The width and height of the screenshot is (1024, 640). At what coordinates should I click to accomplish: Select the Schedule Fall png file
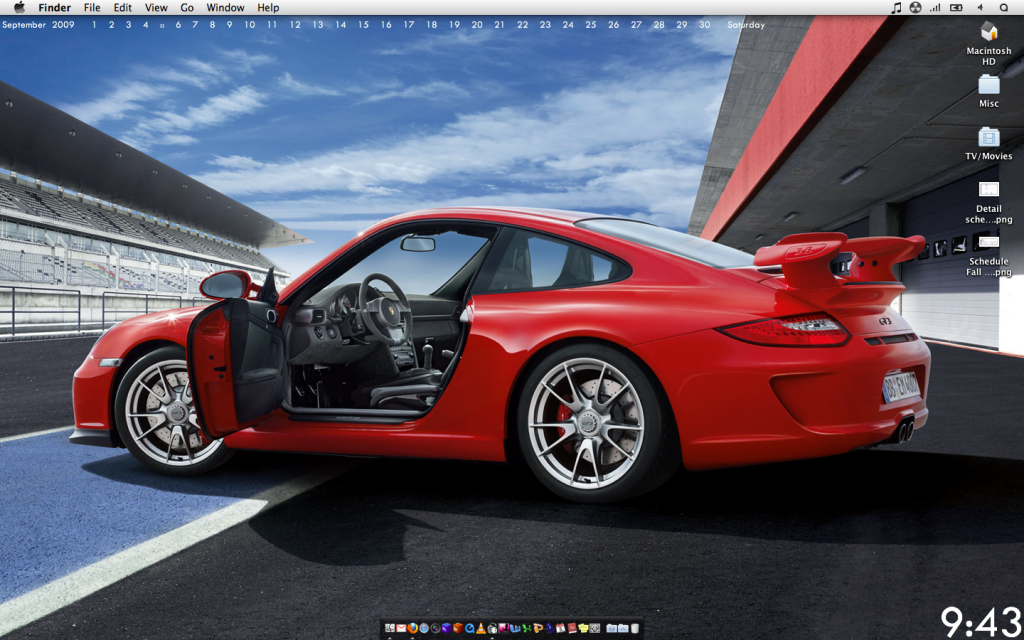click(x=989, y=242)
